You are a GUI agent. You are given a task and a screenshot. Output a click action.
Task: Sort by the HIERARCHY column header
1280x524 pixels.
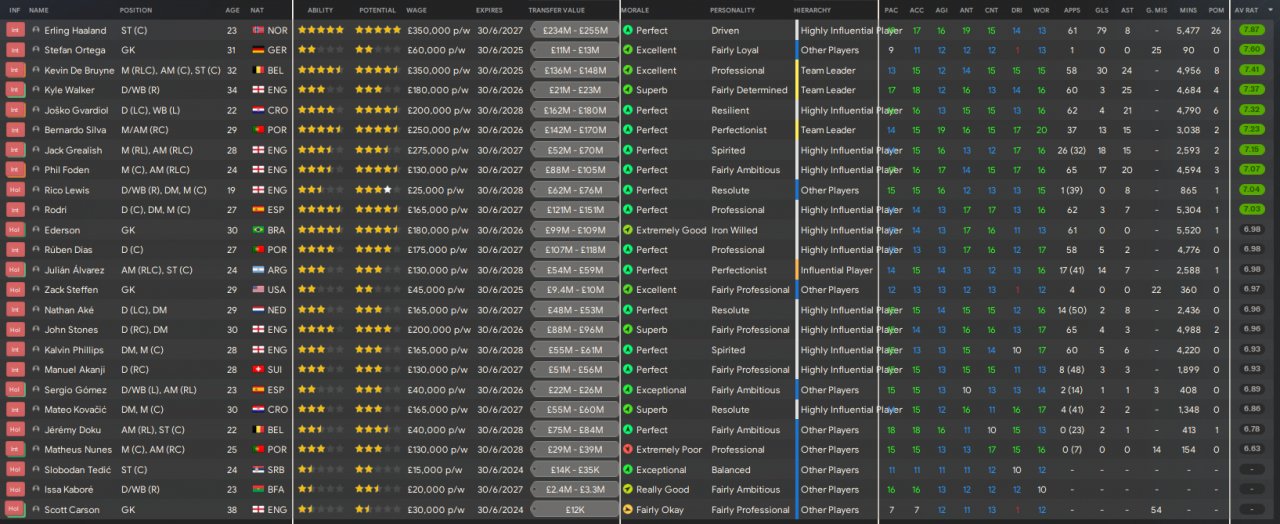coord(812,9)
